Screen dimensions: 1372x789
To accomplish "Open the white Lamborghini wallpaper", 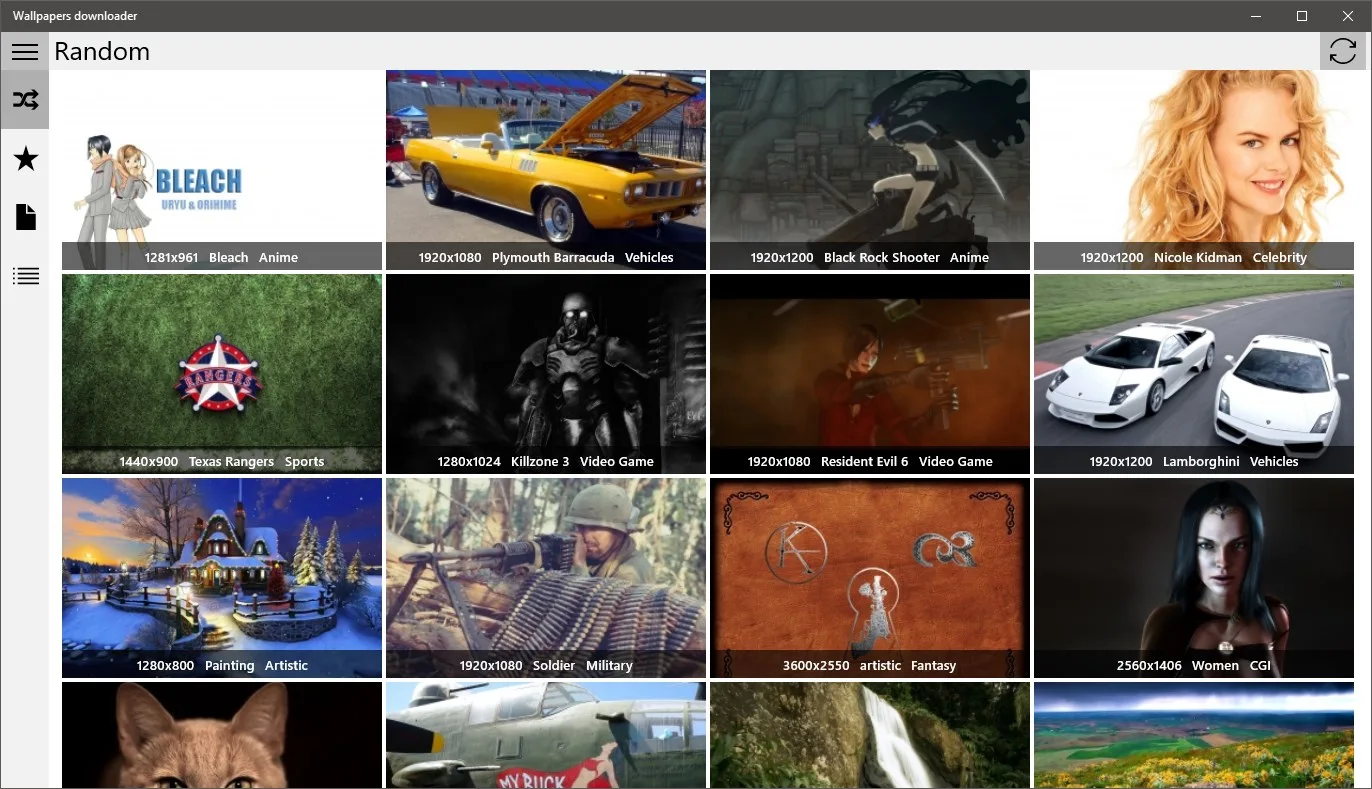I will (1194, 374).
